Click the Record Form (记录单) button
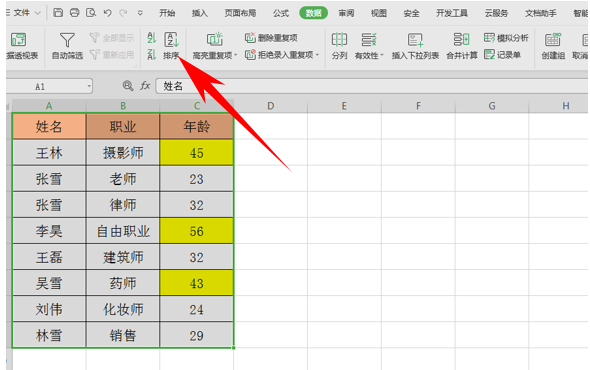 pyautogui.click(x=502, y=55)
